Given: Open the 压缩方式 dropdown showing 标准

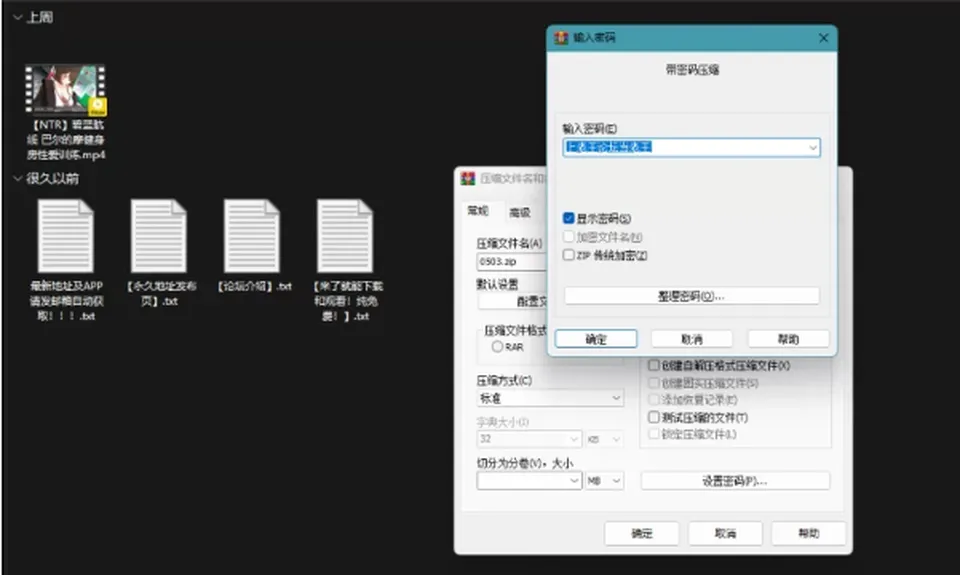Looking at the screenshot, I should coord(550,398).
